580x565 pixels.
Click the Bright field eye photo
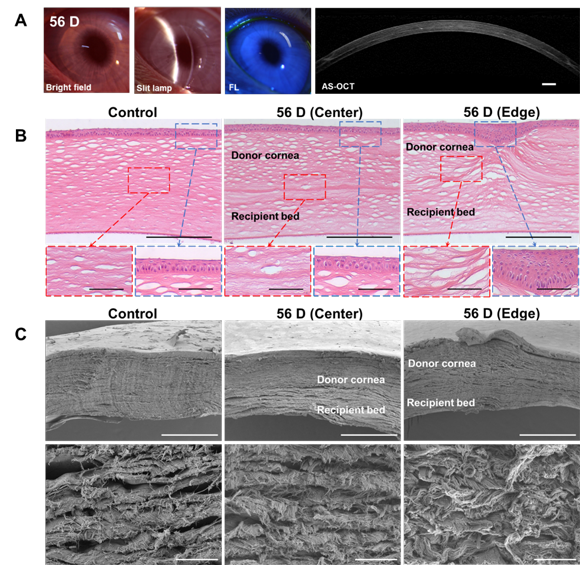(x=87, y=50)
